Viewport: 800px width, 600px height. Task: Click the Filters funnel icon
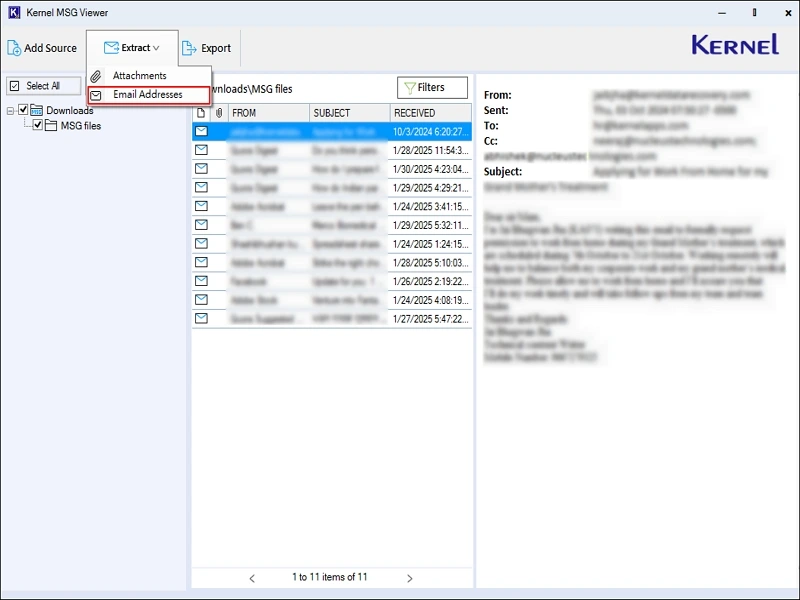click(411, 87)
